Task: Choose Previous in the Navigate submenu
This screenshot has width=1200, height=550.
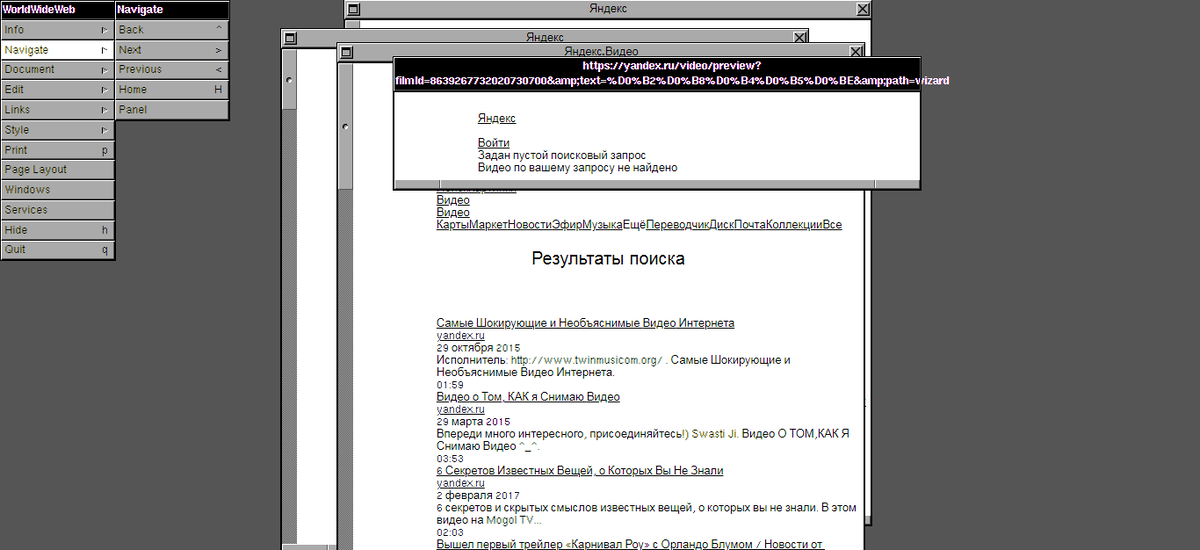Action: point(172,70)
